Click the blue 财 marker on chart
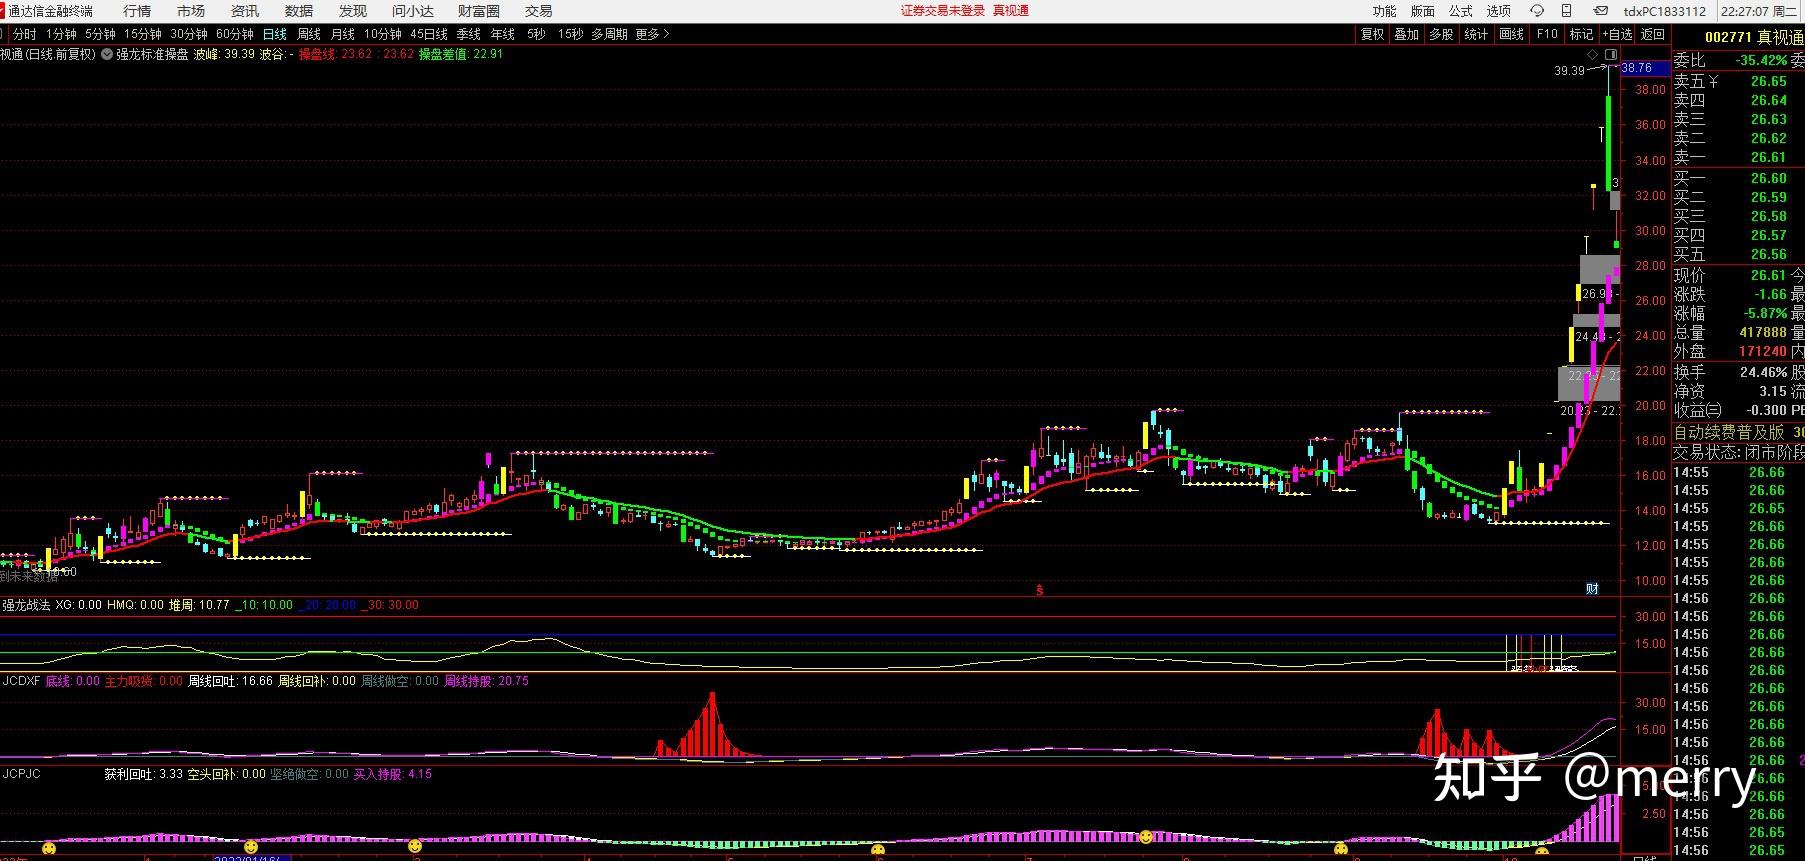 1592,588
